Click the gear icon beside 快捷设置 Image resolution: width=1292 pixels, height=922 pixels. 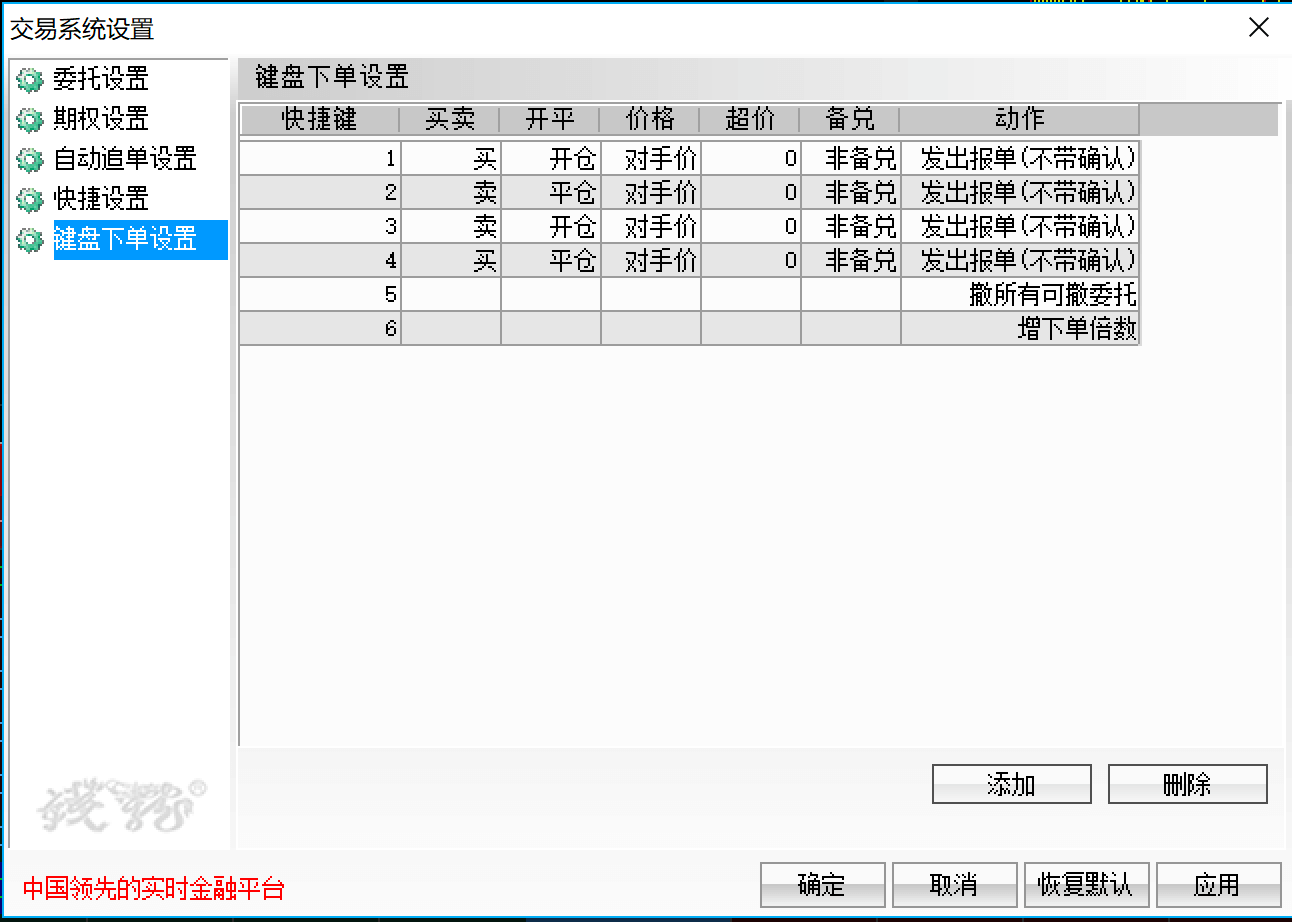coord(31,200)
